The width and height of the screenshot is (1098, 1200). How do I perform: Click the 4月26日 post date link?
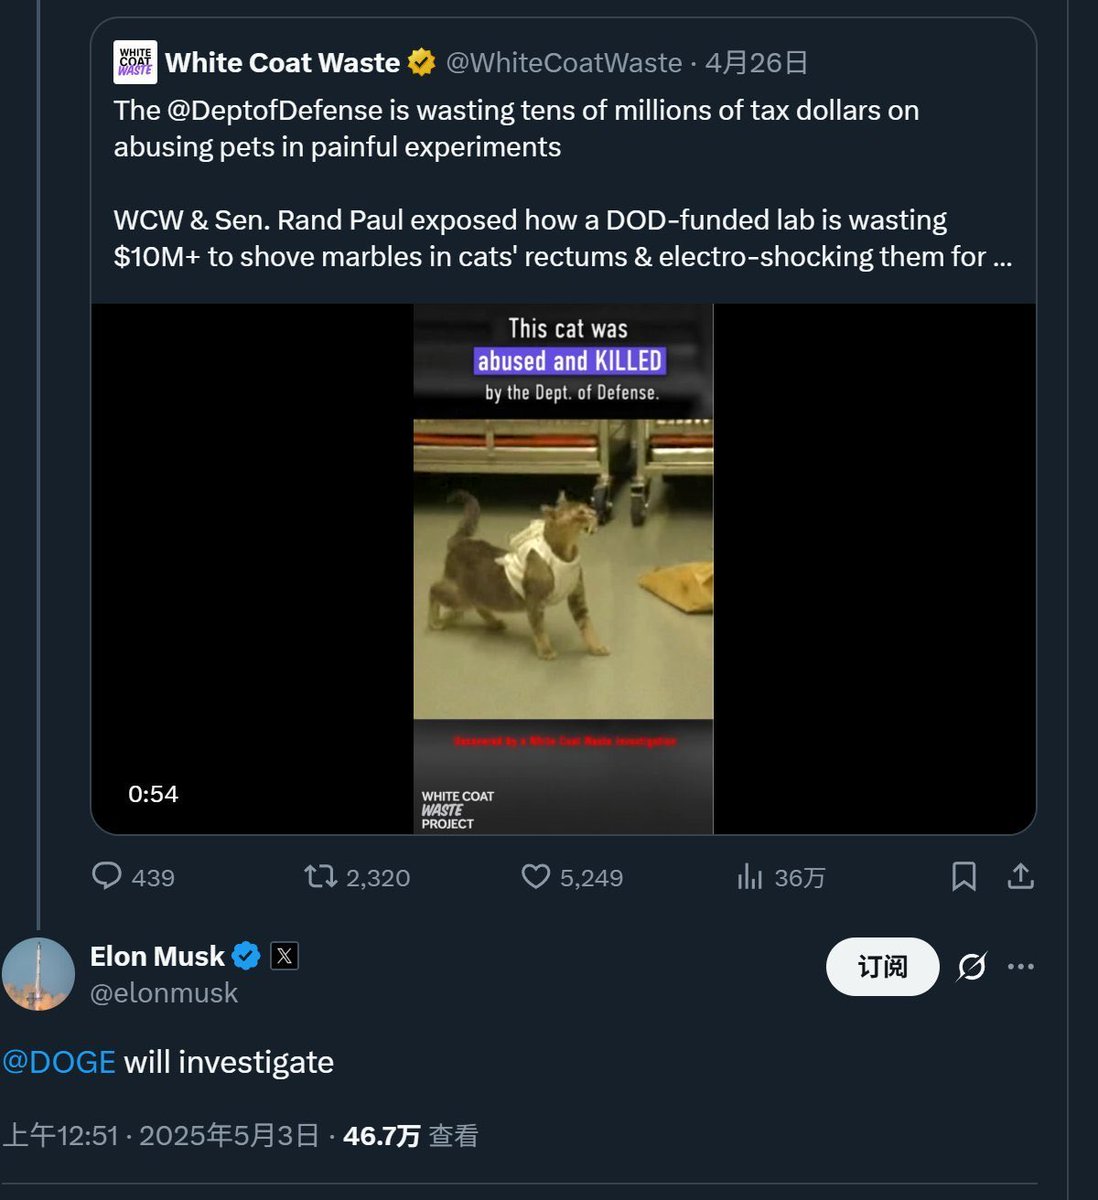click(x=756, y=63)
